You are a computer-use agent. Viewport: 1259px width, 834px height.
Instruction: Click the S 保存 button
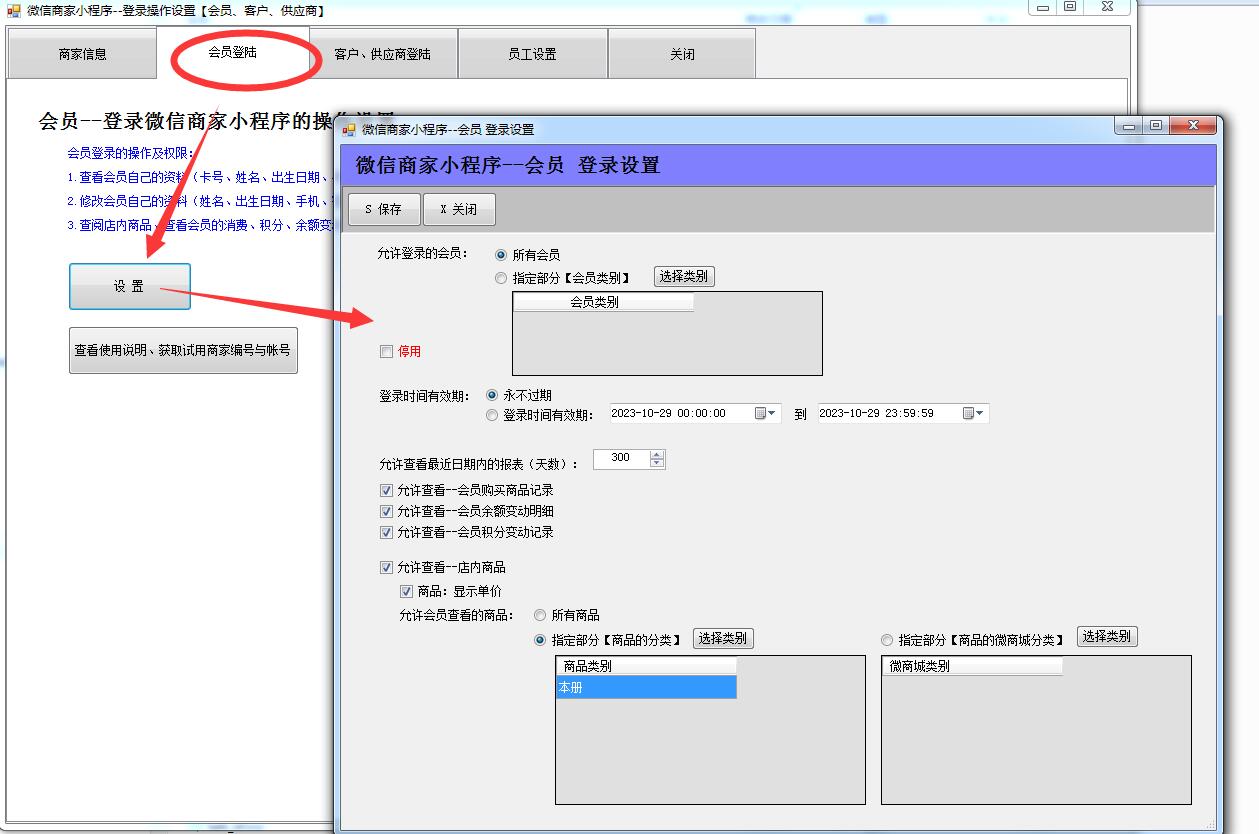384,209
